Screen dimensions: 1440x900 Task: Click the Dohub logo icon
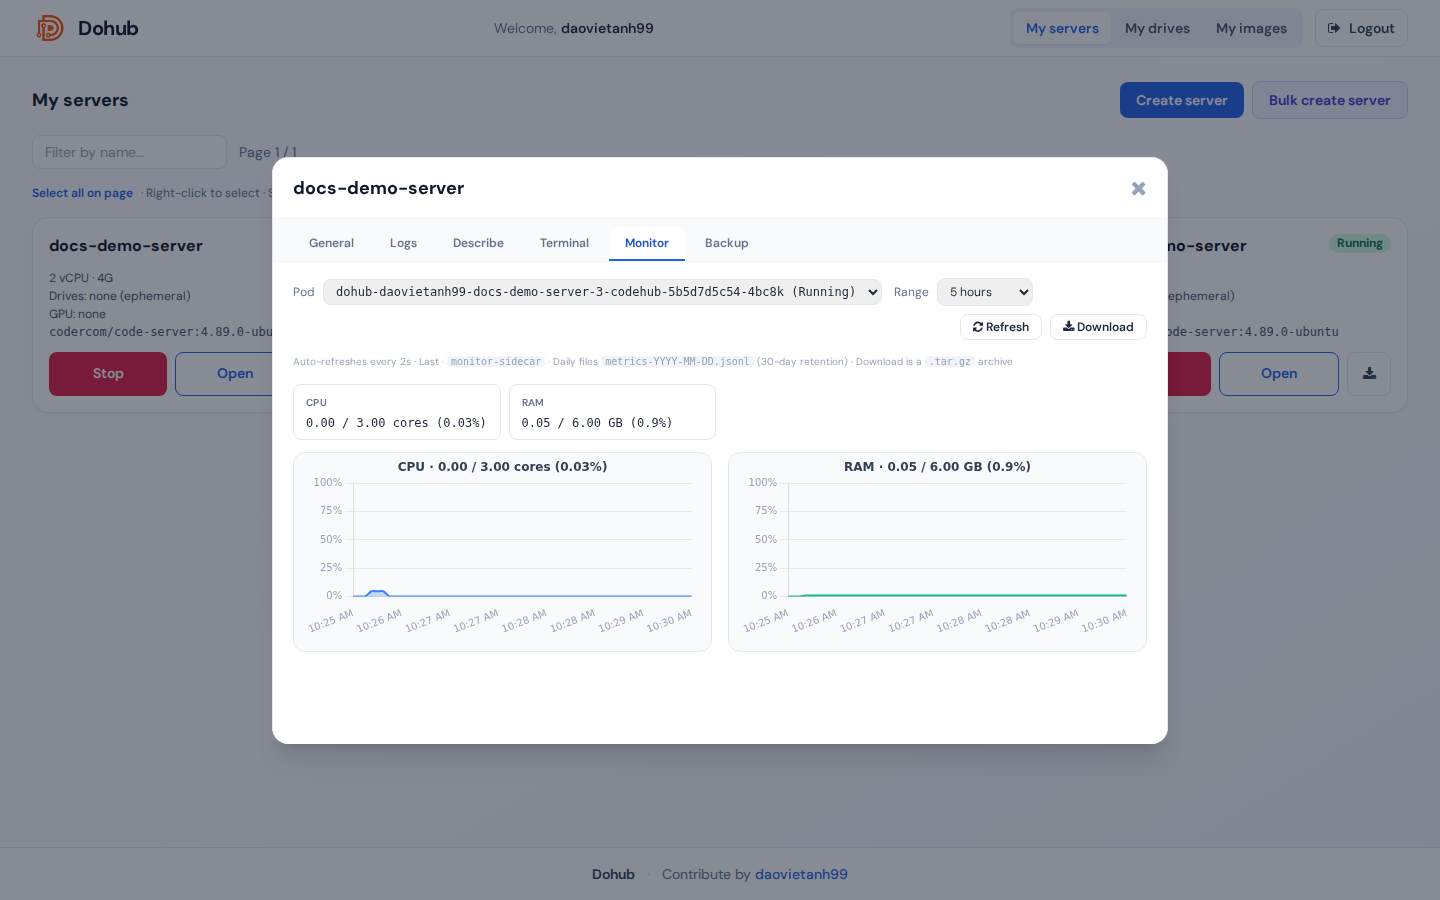(50, 28)
